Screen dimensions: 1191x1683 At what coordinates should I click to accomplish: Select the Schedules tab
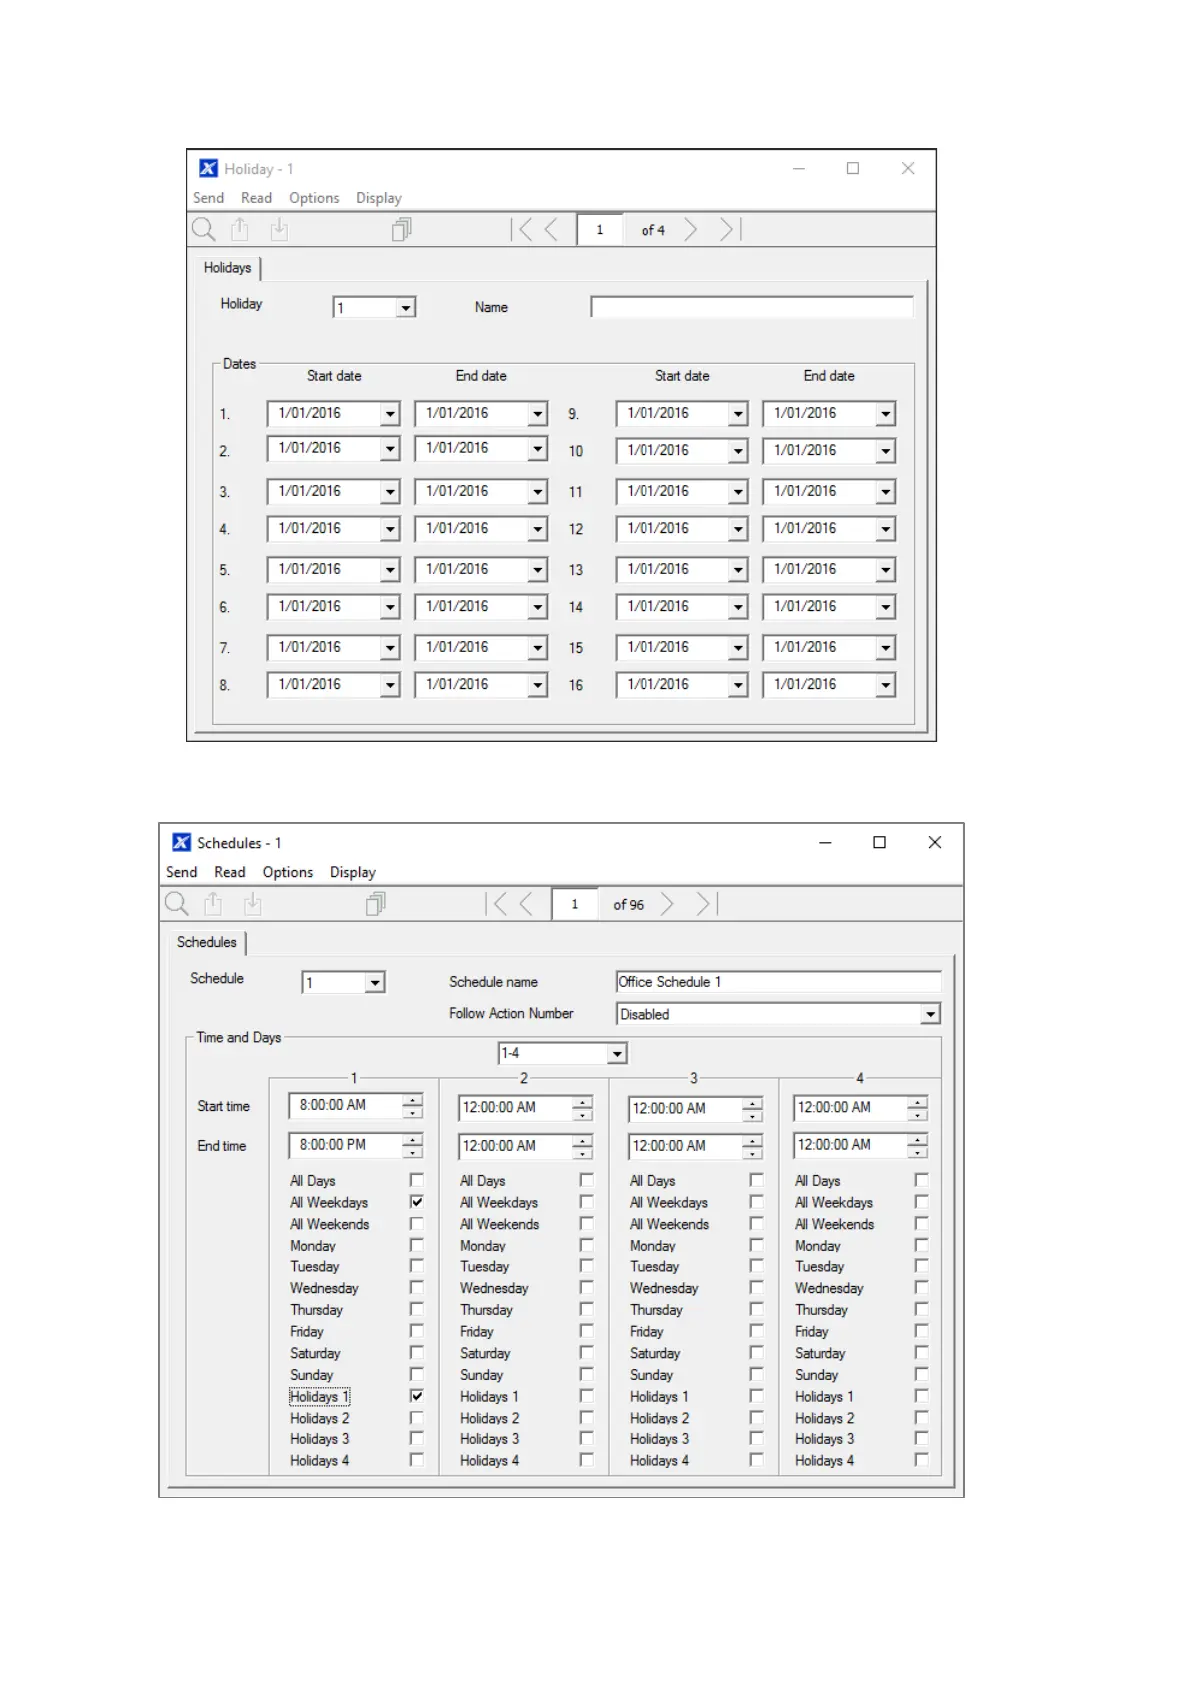point(207,942)
